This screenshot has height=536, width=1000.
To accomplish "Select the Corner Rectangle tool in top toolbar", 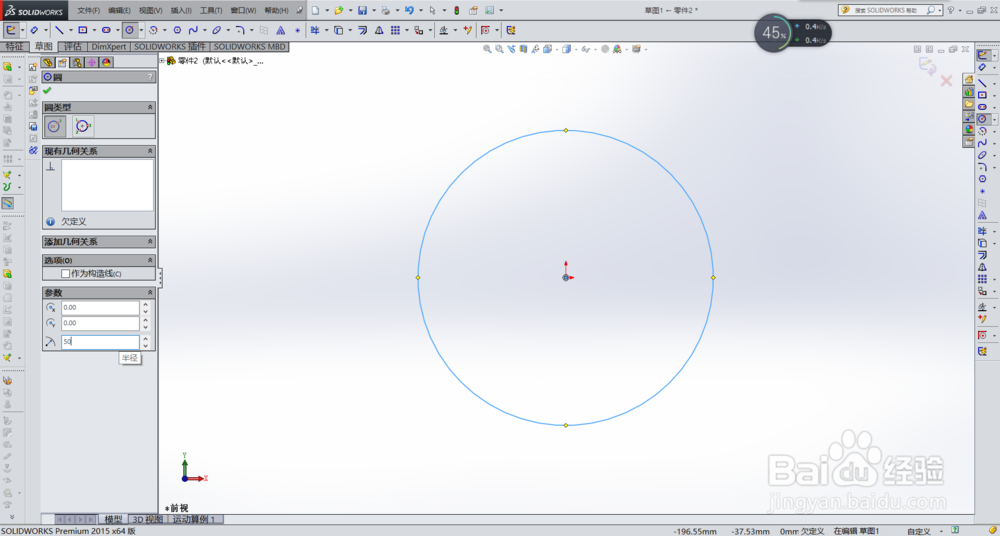I will [x=83, y=30].
